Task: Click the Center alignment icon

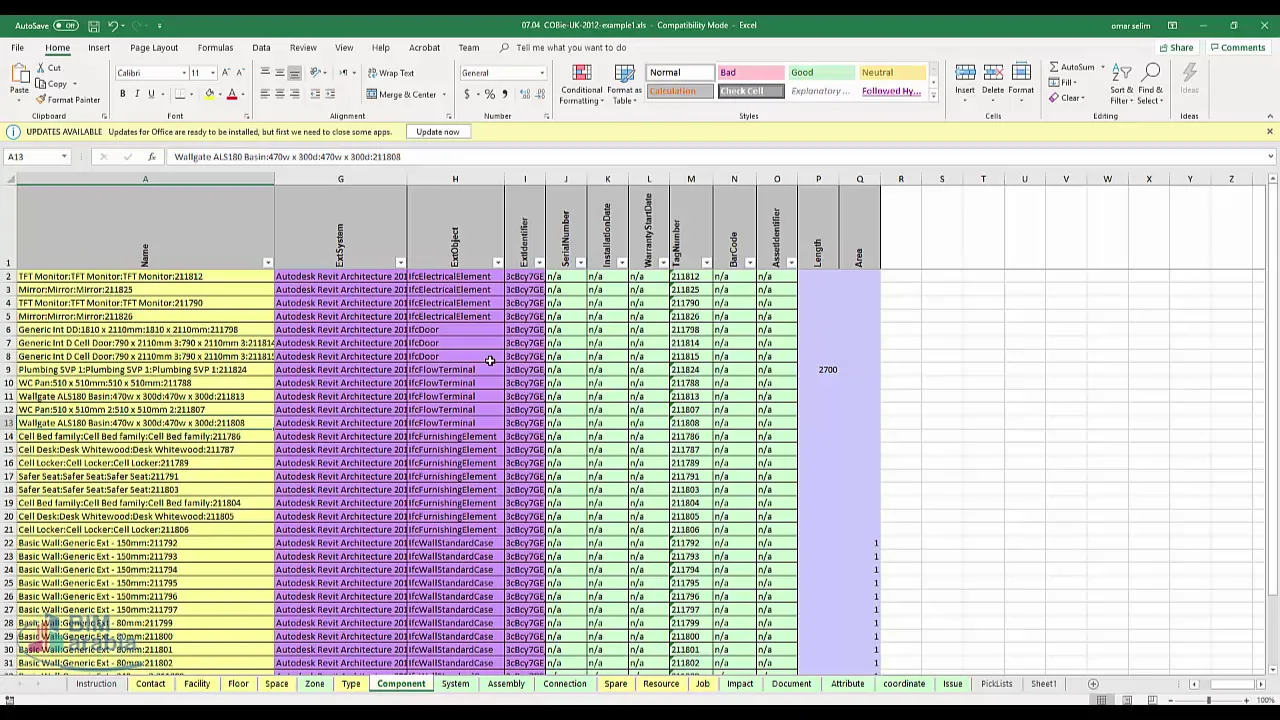Action: click(x=280, y=94)
